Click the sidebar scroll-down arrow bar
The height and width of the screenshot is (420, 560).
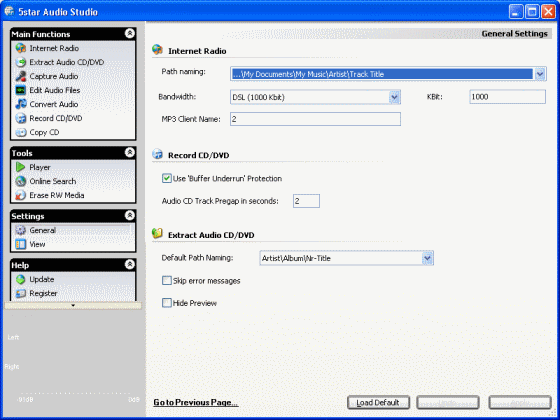(x=73, y=305)
